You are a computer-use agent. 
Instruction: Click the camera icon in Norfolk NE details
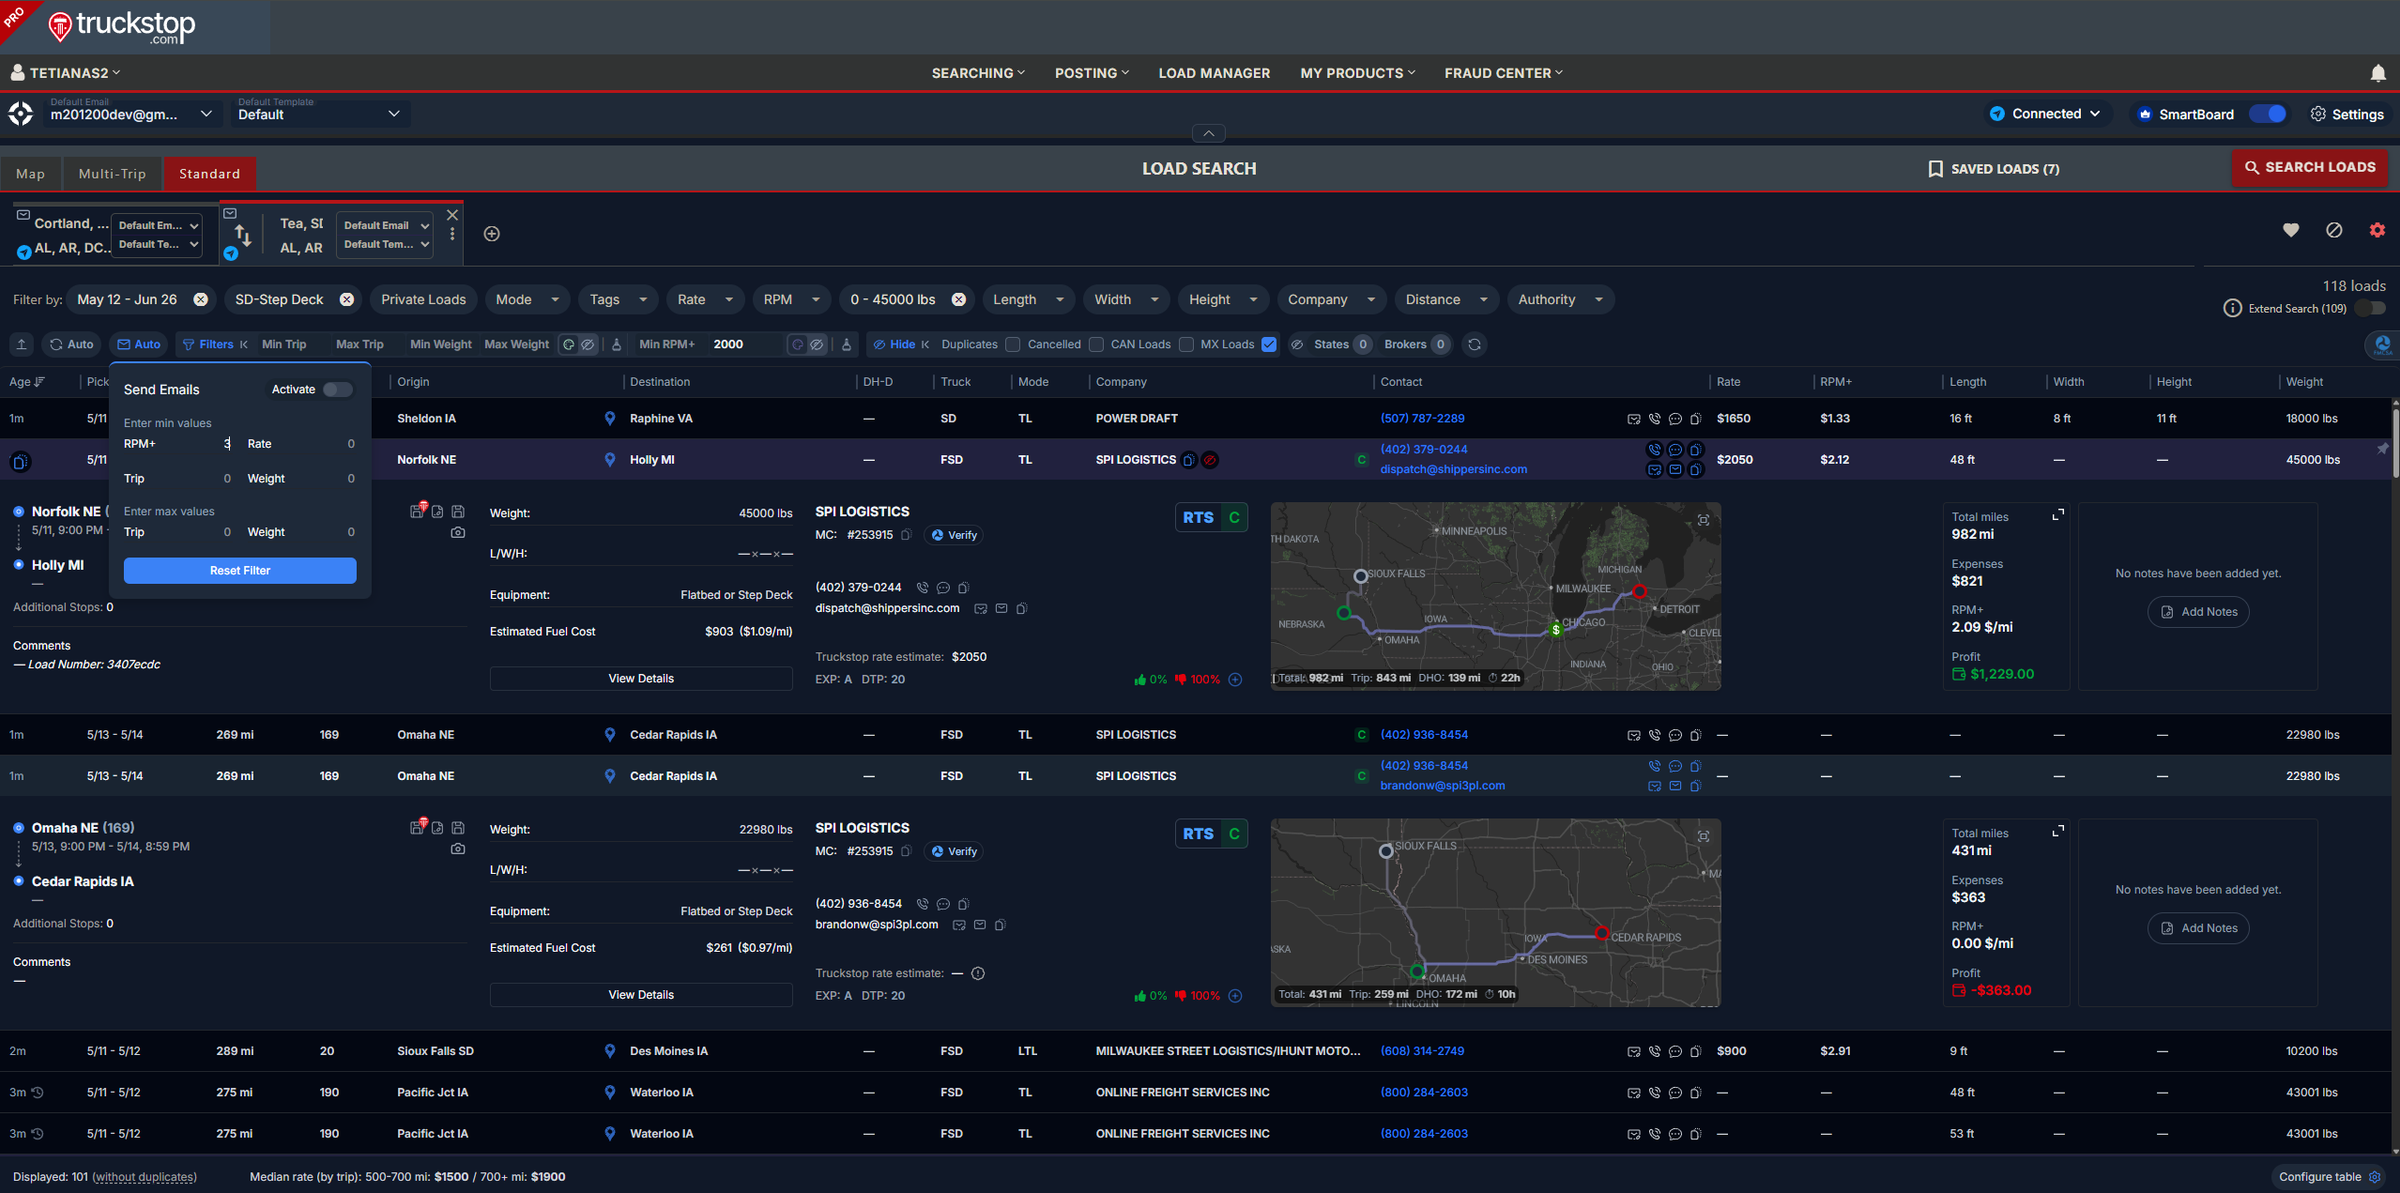(458, 533)
